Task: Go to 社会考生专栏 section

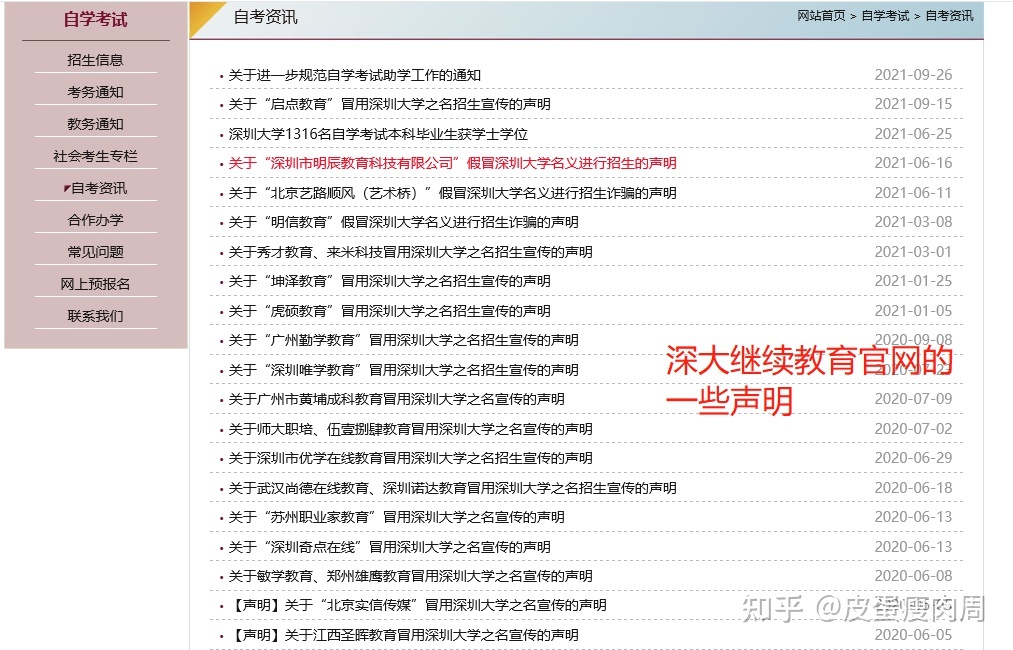Action: click(x=95, y=156)
